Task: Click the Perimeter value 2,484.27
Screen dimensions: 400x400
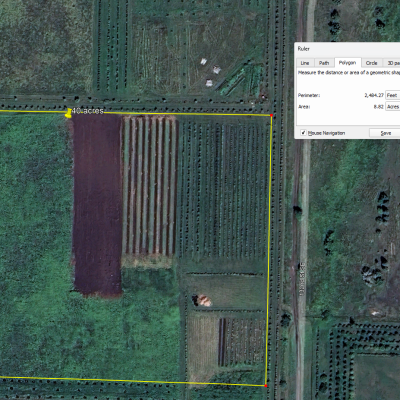Action: tap(374, 95)
